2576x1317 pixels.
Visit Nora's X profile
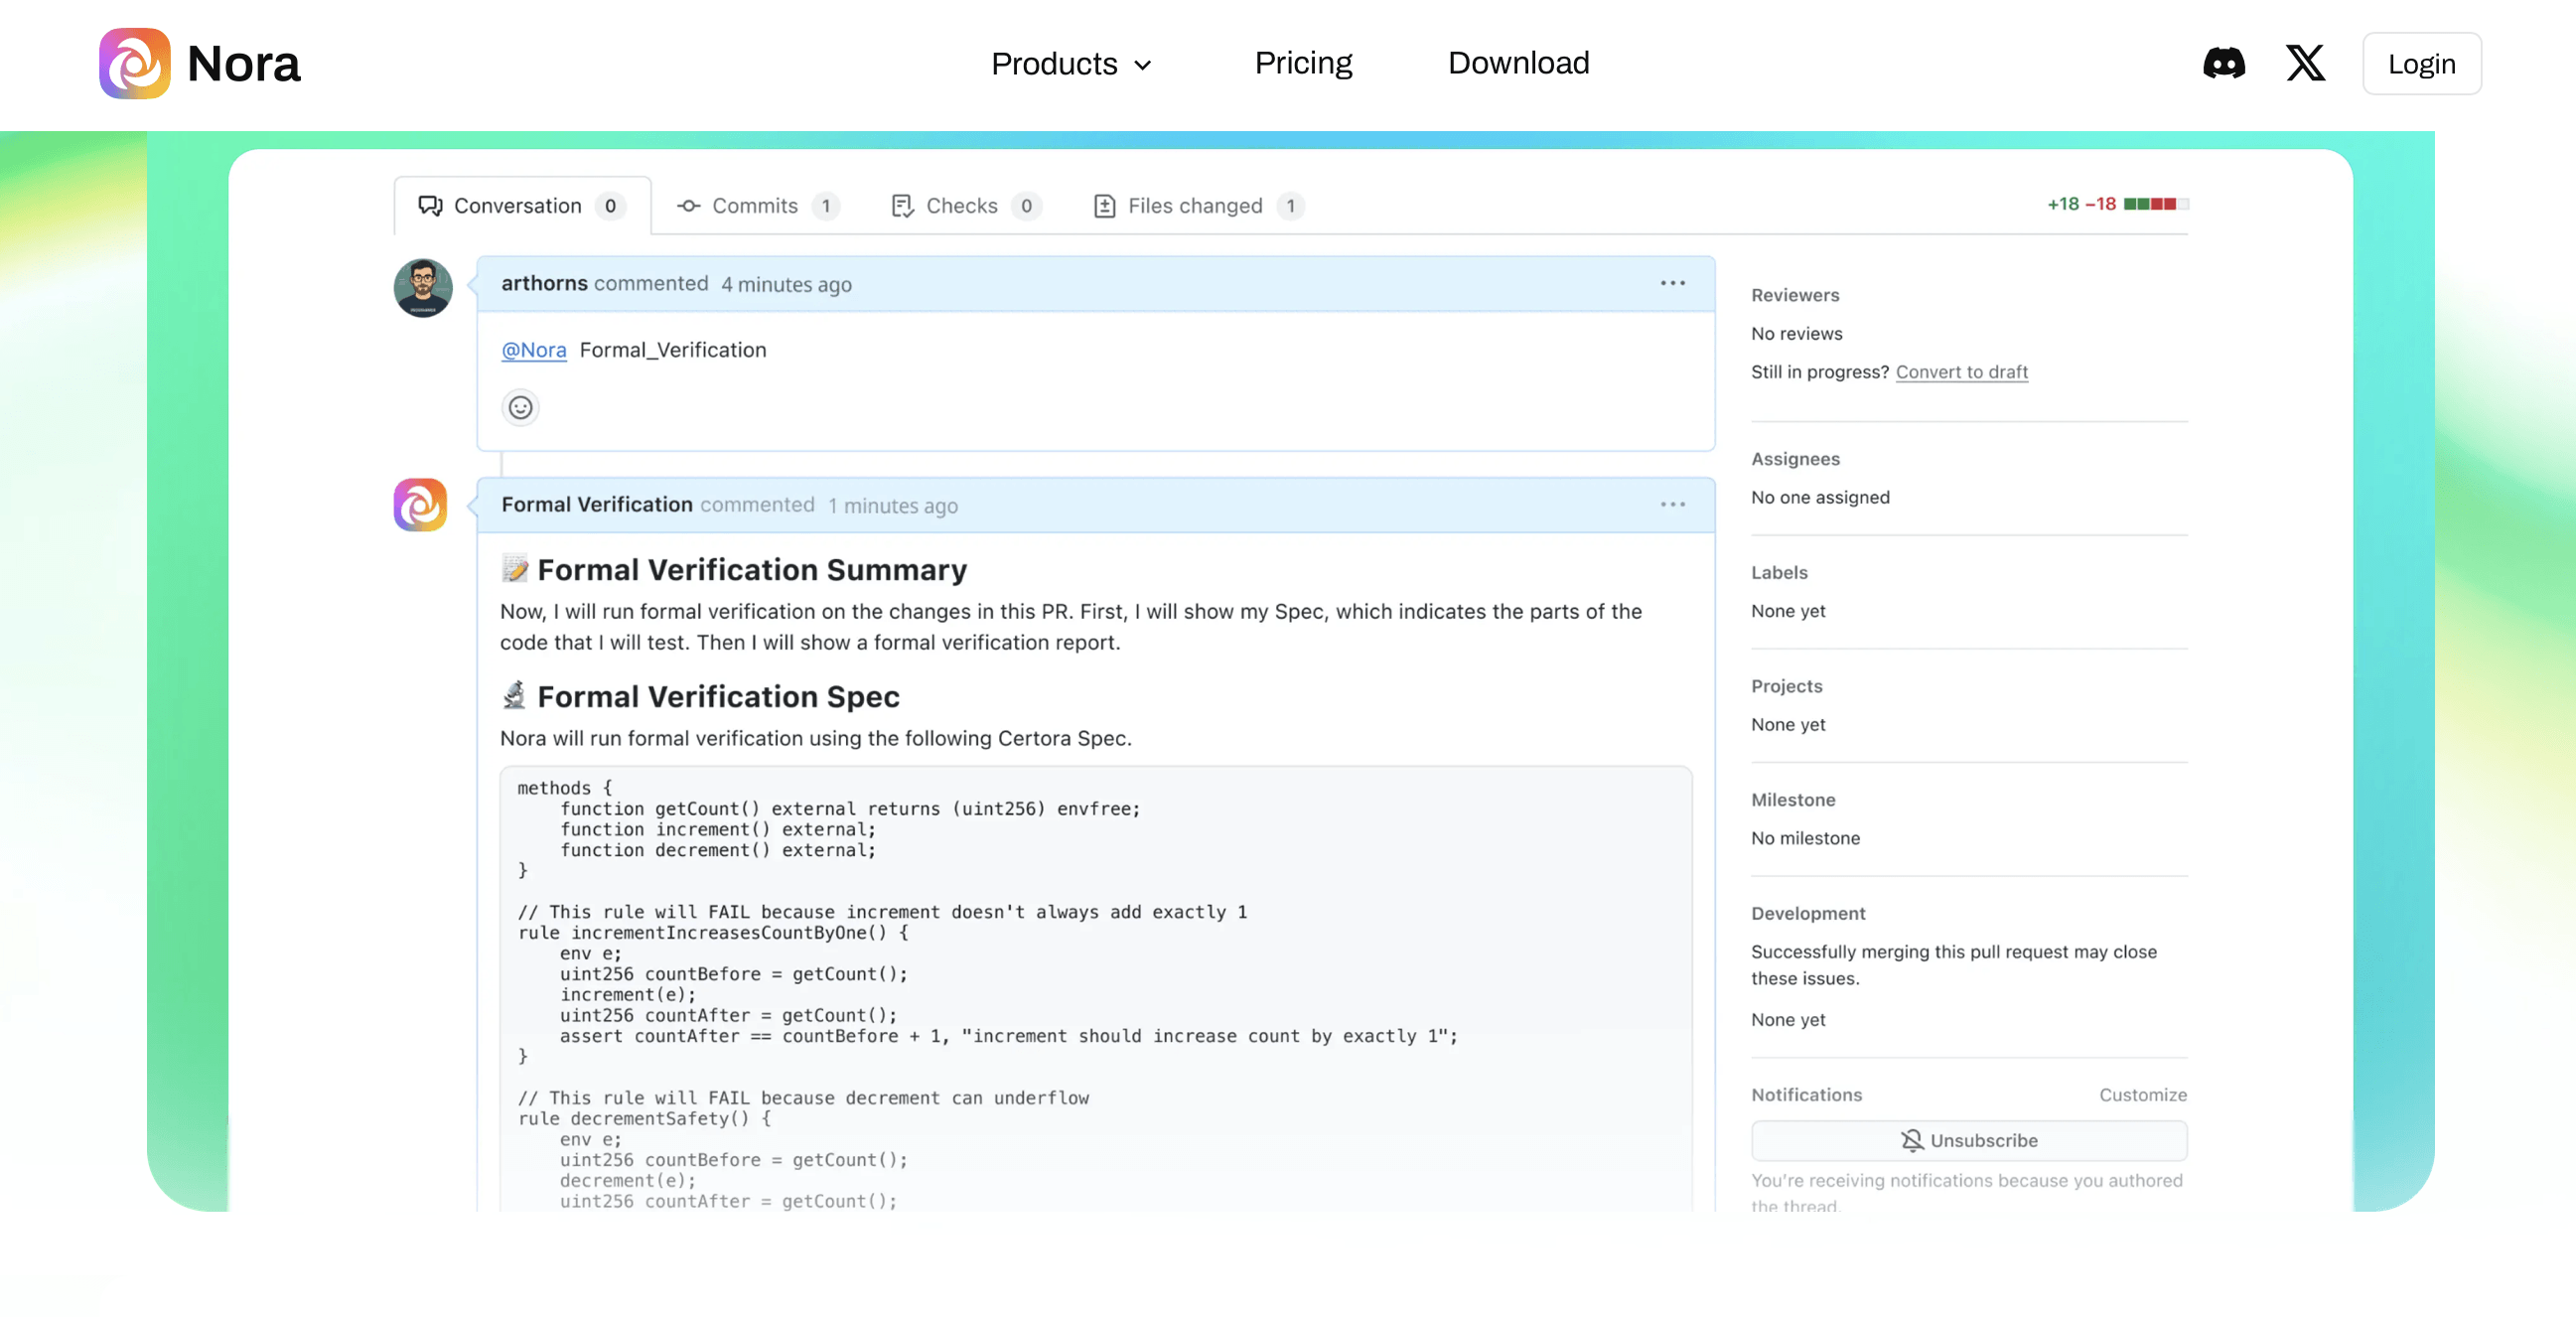click(x=2305, y=63)
